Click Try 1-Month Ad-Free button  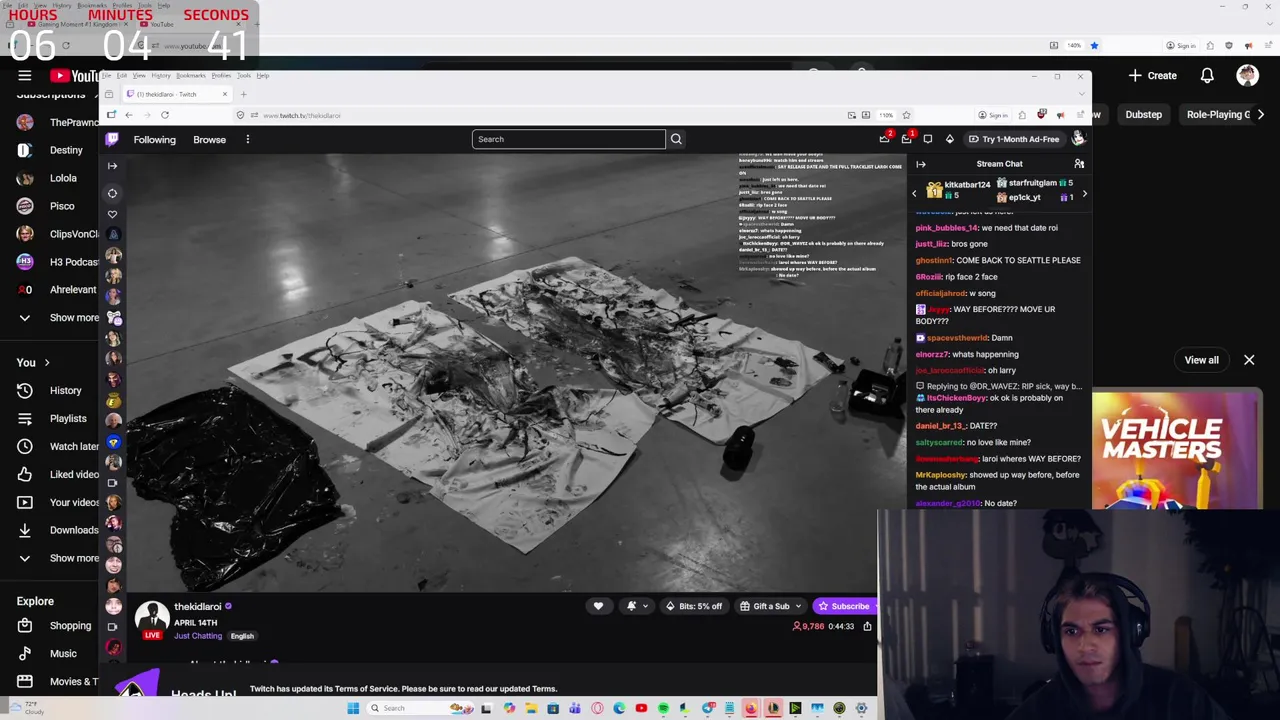point(1013,139)
